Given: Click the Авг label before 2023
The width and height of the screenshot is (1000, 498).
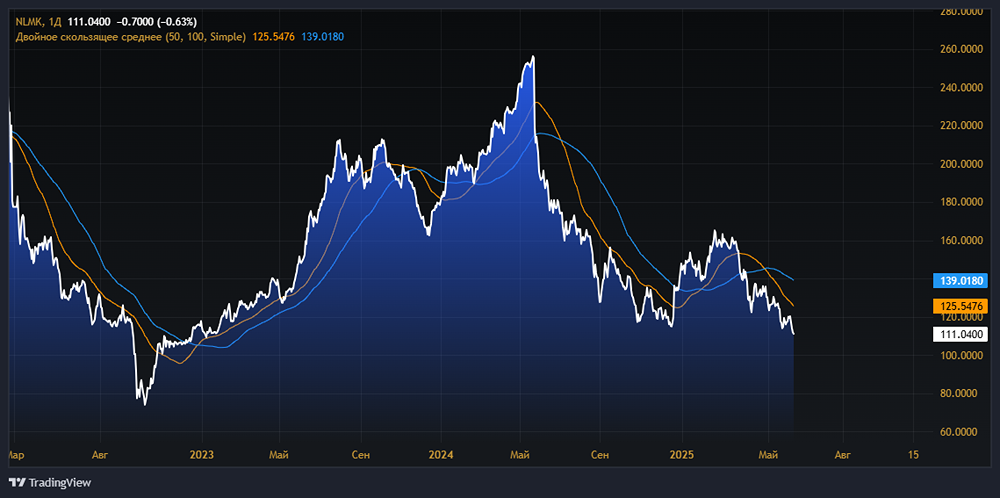Looking at the screenshot, I should coord(100,455).
